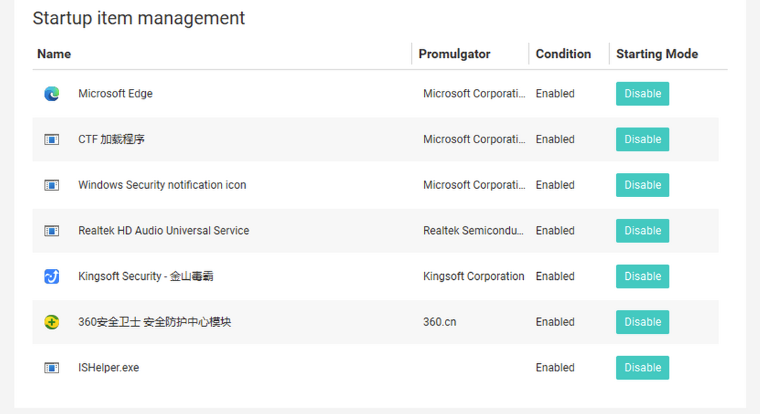The image size is (760, 414).
Task: Click the Startup item management heading
Action: pos(139,18)
